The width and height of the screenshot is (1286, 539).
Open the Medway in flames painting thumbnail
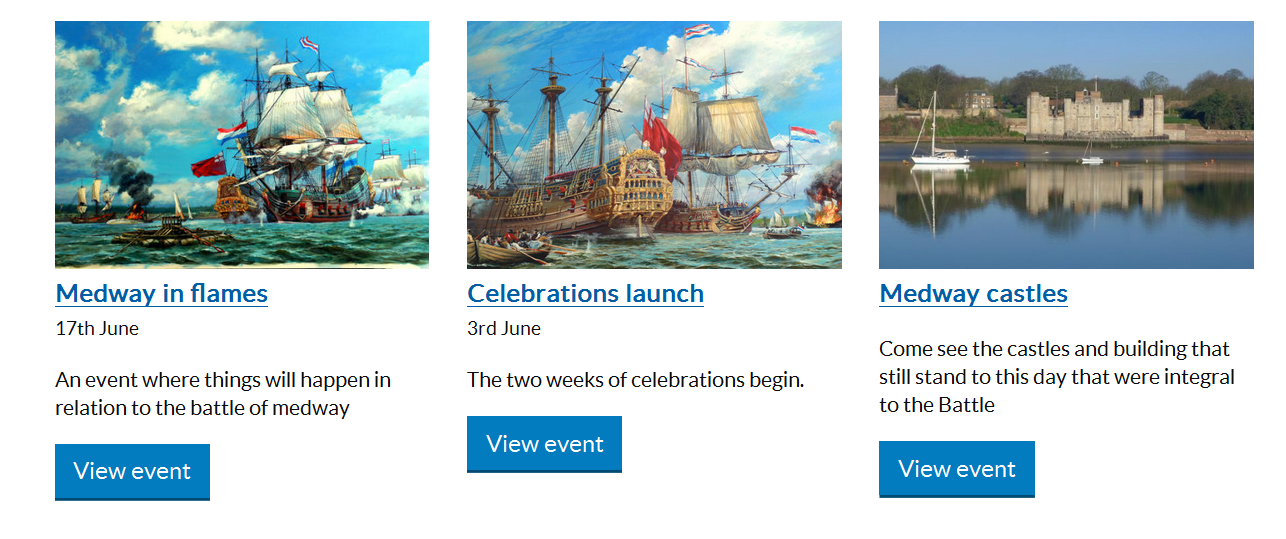pos(241,144)
